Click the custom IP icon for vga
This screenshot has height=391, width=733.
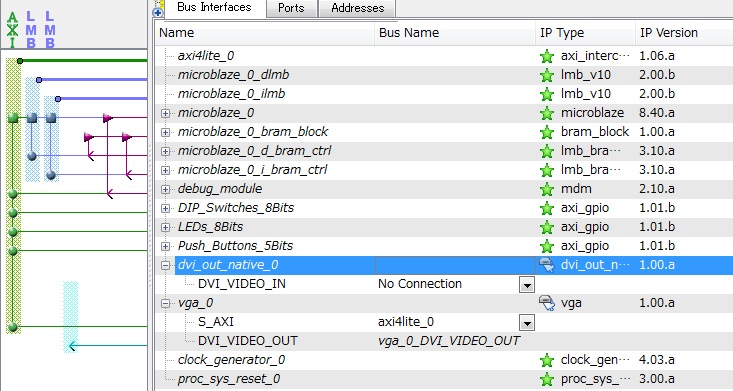tap(546, 303)
